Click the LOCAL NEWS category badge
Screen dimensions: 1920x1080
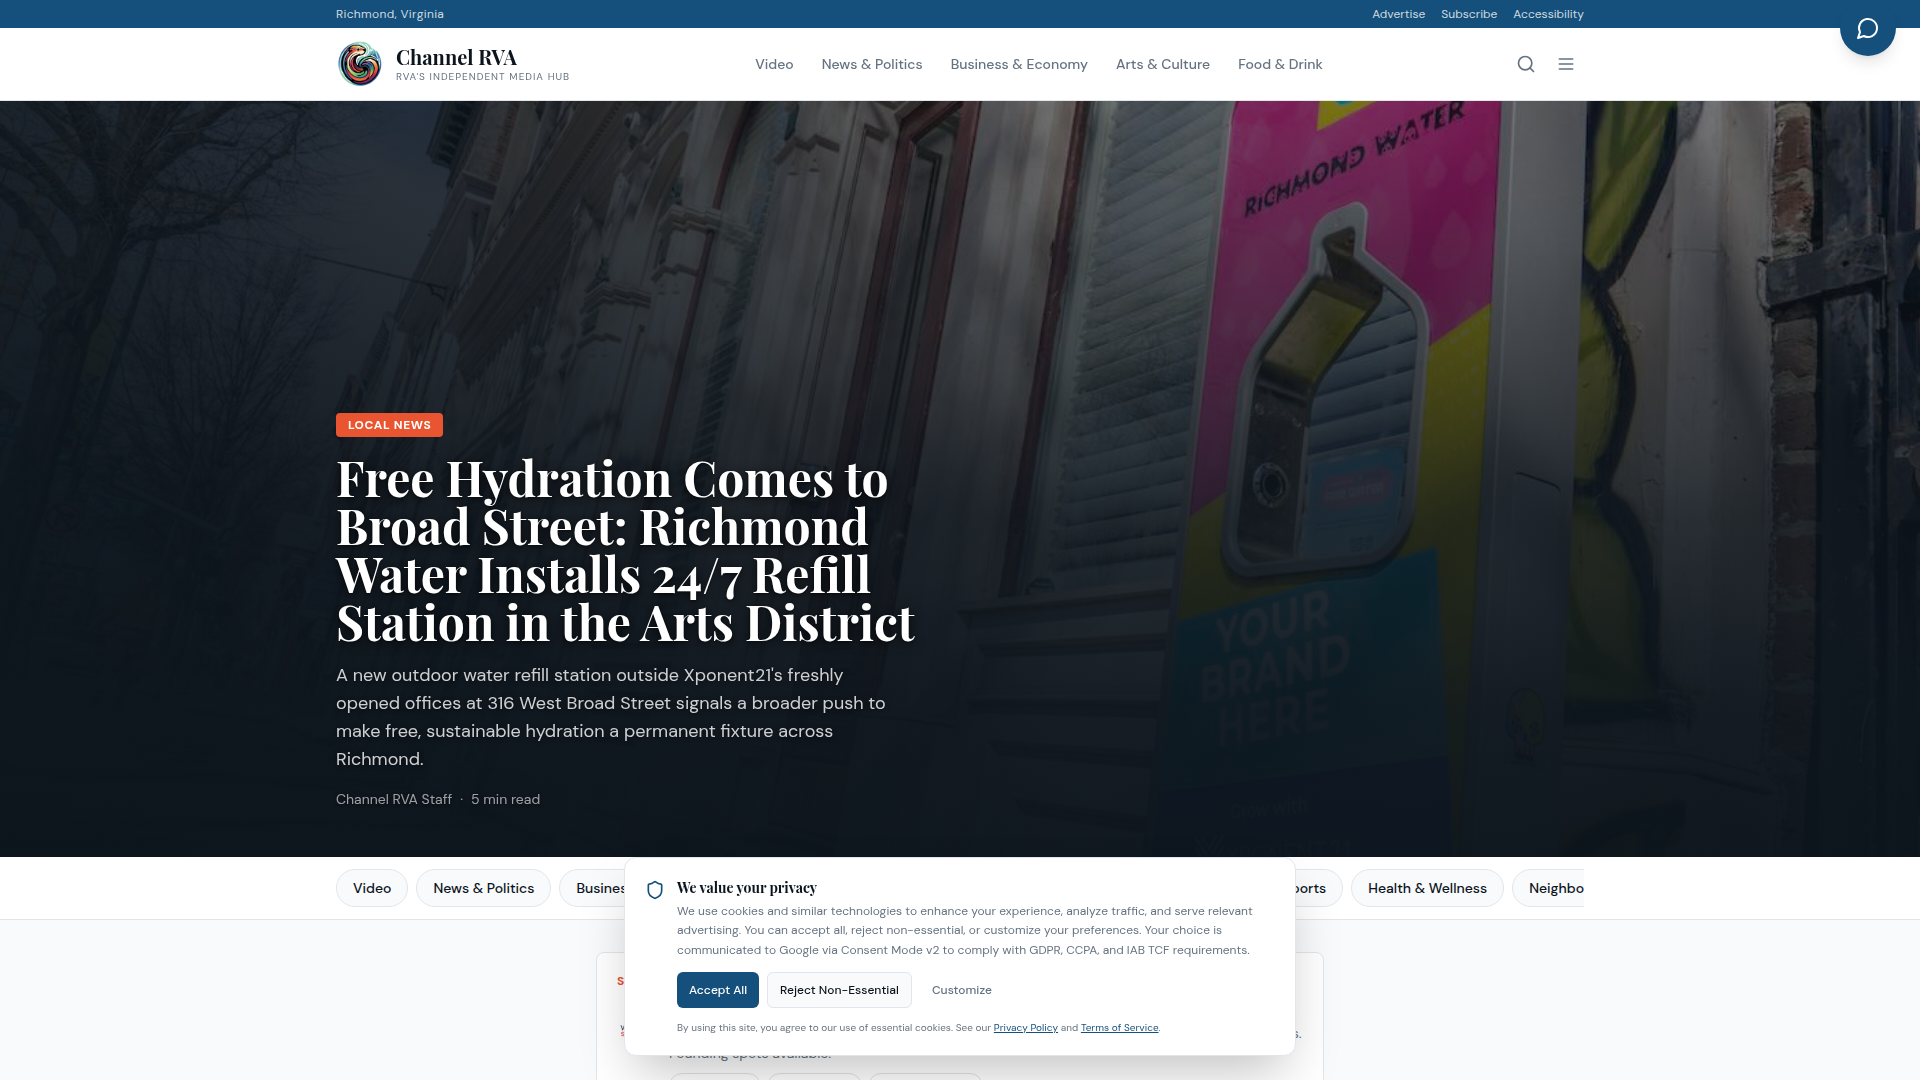[x=389, y=425]
